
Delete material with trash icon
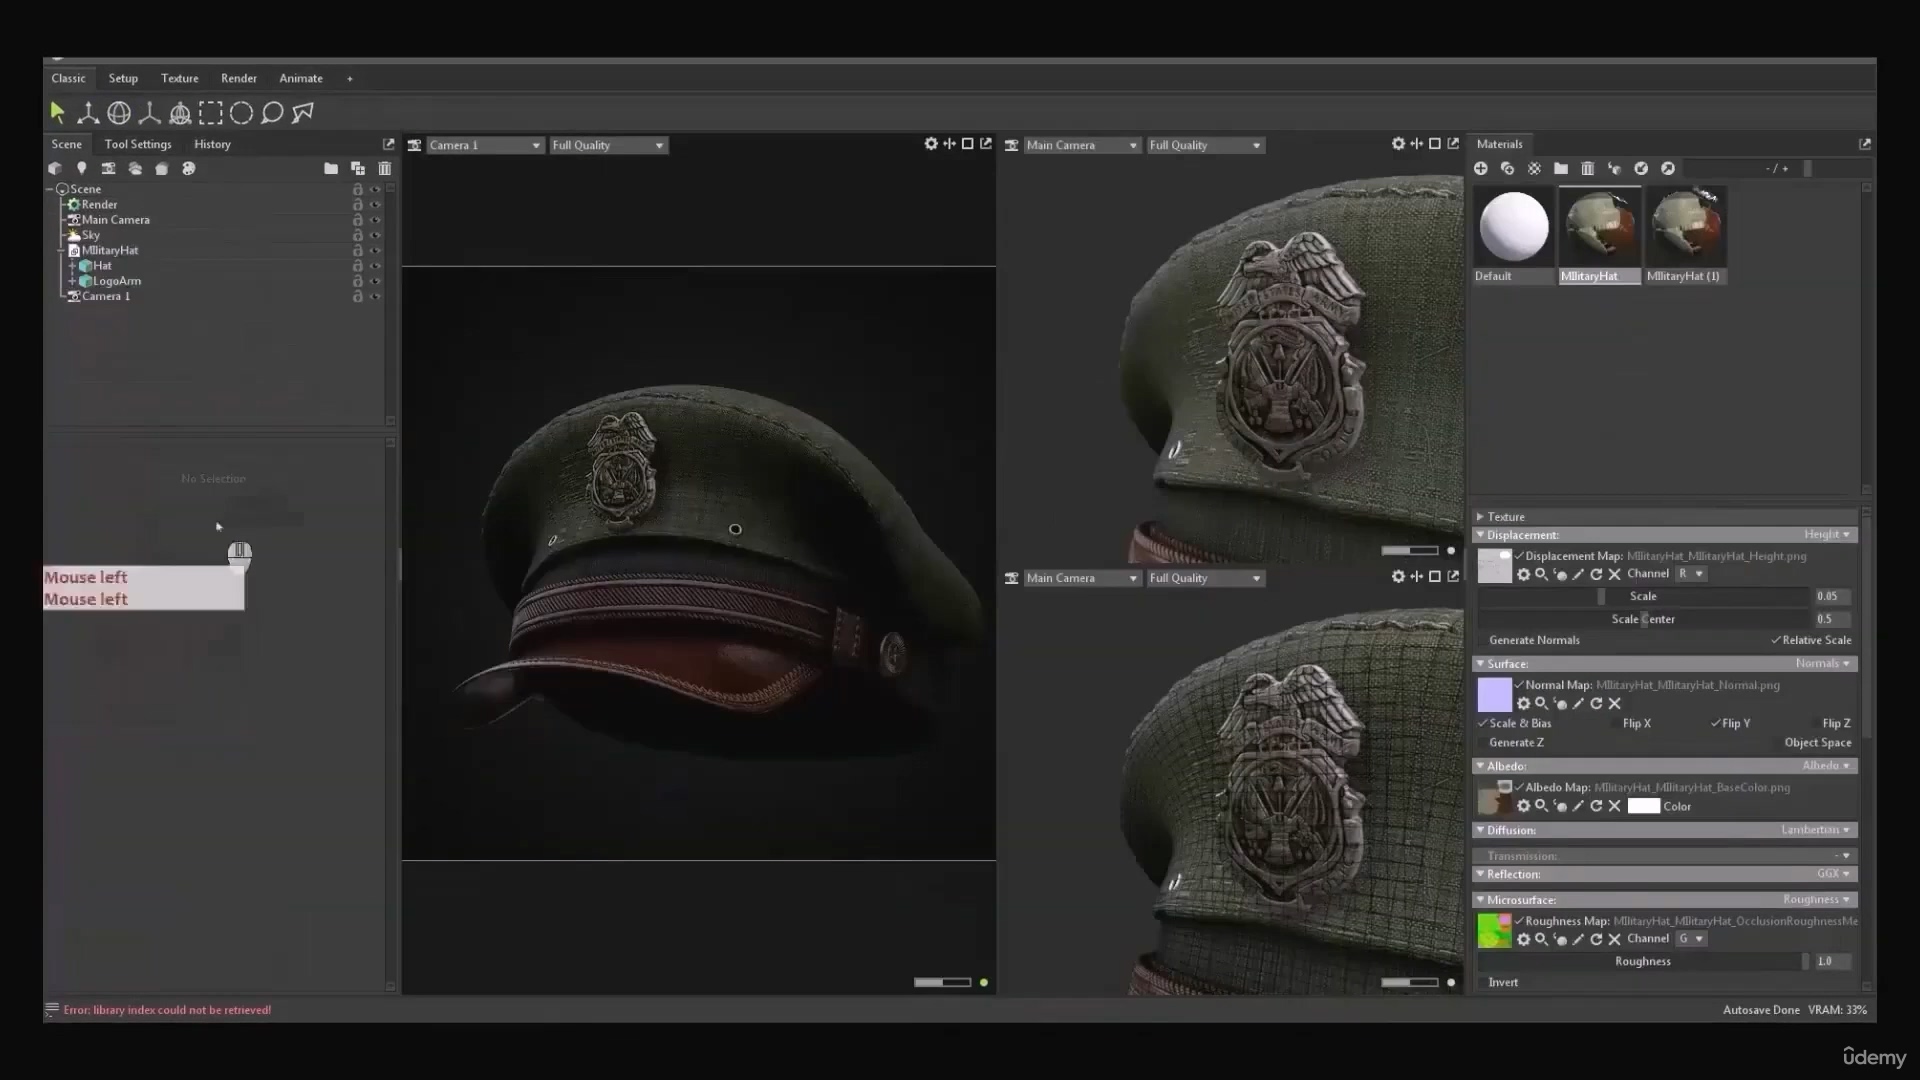pos(1588,168)
